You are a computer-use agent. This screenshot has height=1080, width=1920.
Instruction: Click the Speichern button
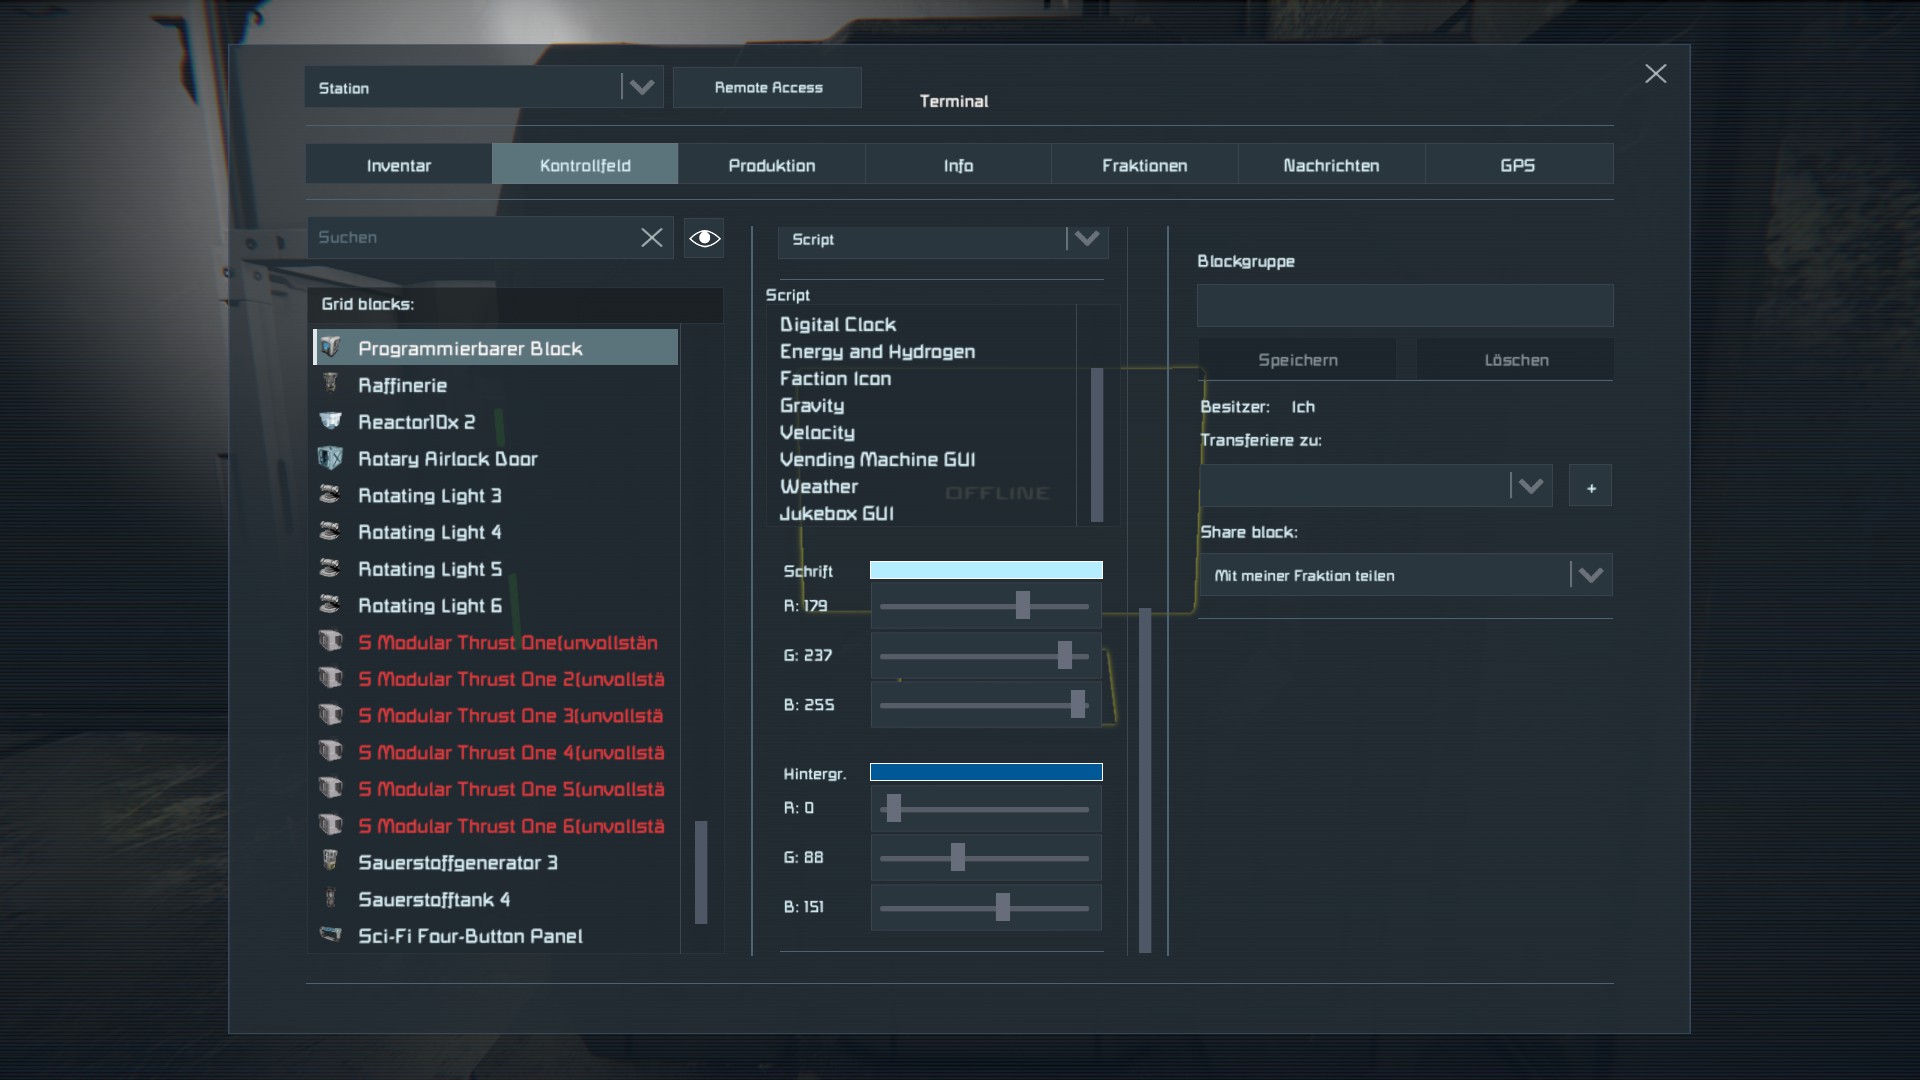point(1297,360)
